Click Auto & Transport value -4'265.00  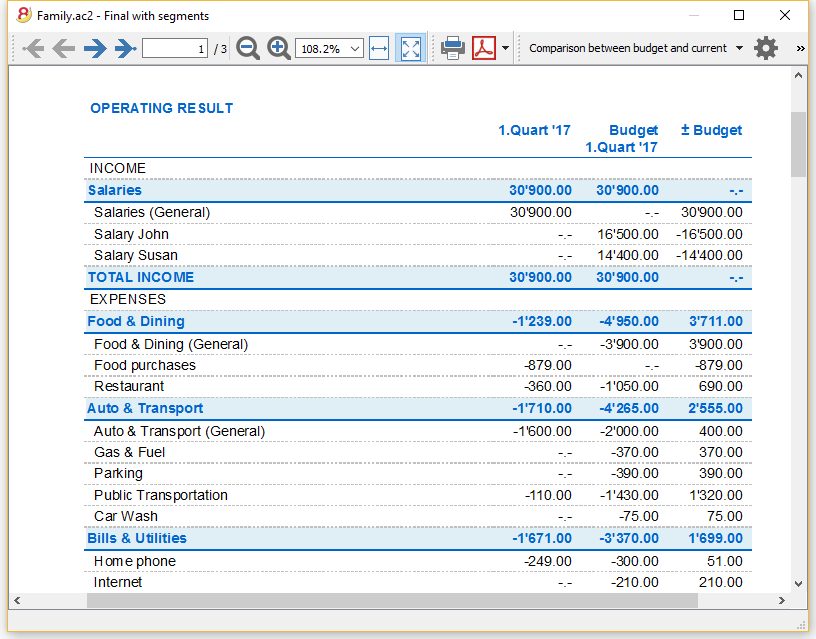pos(629,408)
